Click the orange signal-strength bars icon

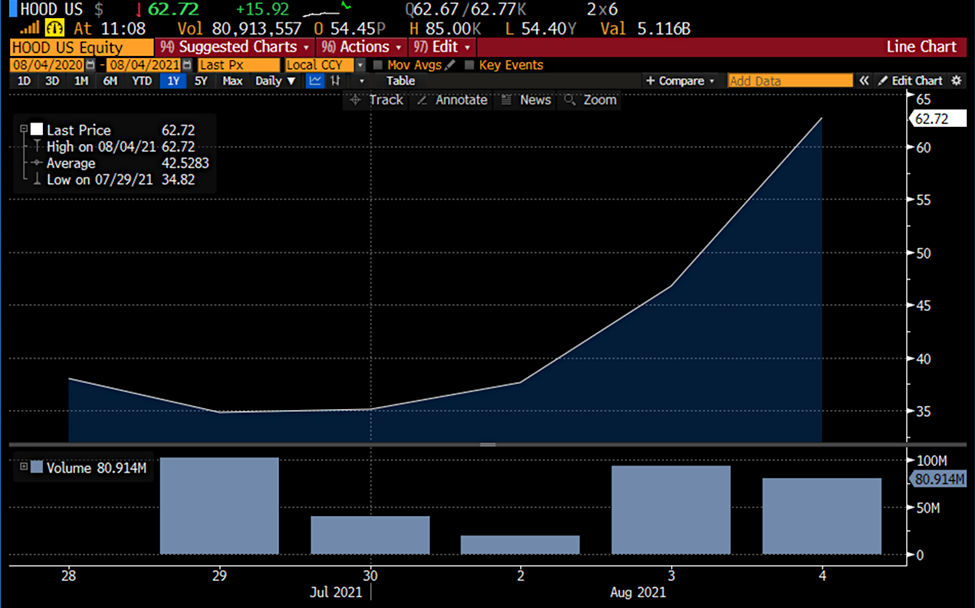coord(30,29)
